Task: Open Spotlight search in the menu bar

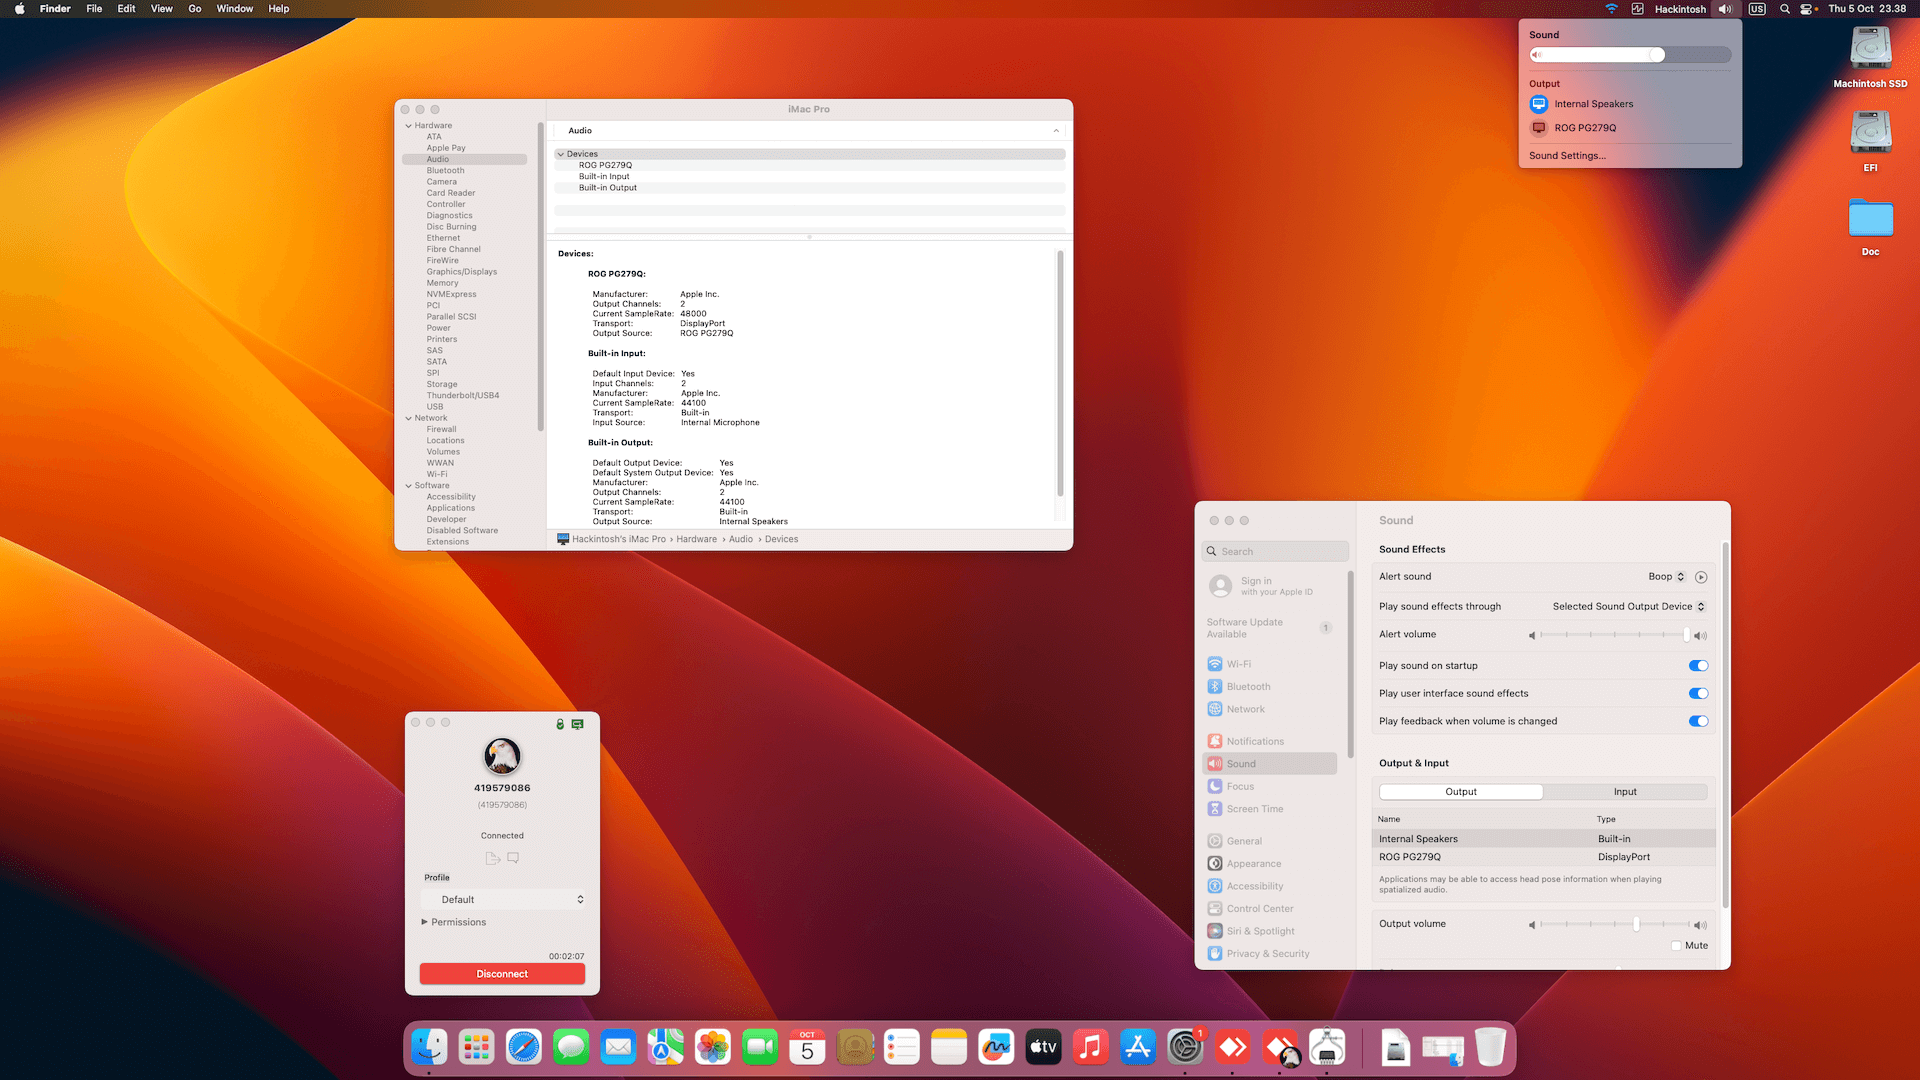Action: (x=1785, y=9)
